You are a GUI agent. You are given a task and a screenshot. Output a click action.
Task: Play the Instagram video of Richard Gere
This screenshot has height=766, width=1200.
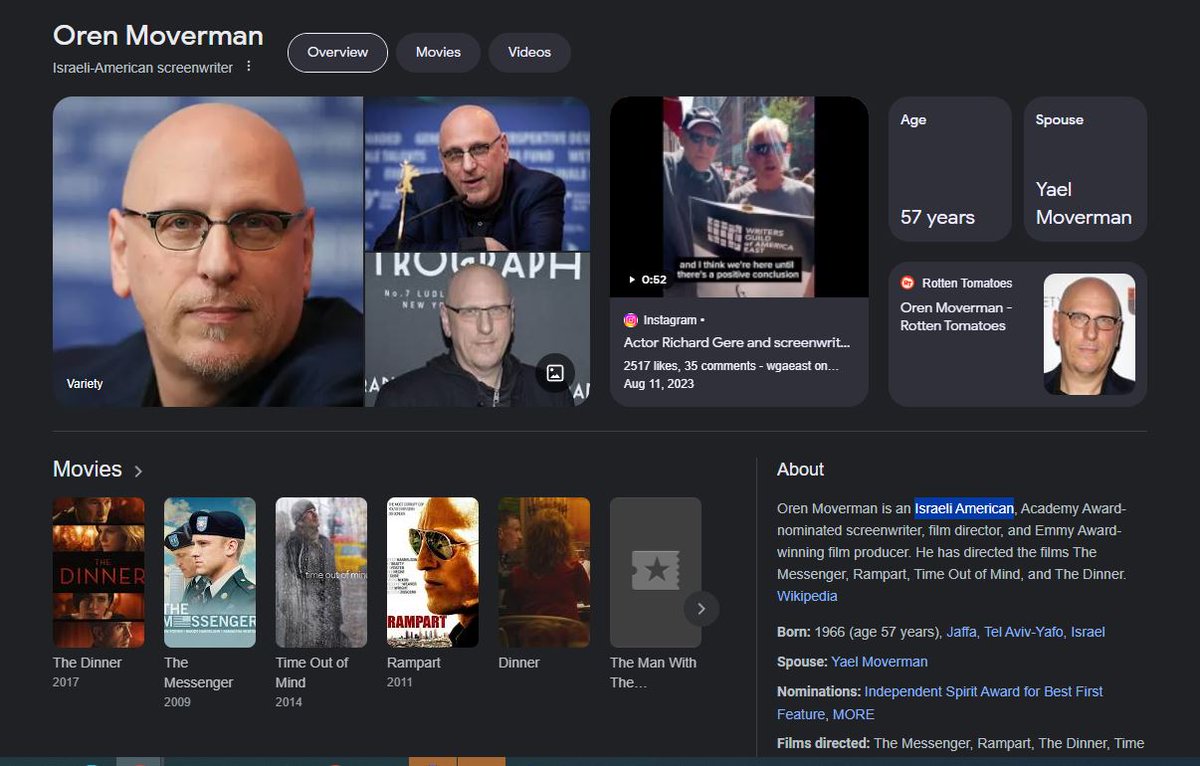(738, 197)
